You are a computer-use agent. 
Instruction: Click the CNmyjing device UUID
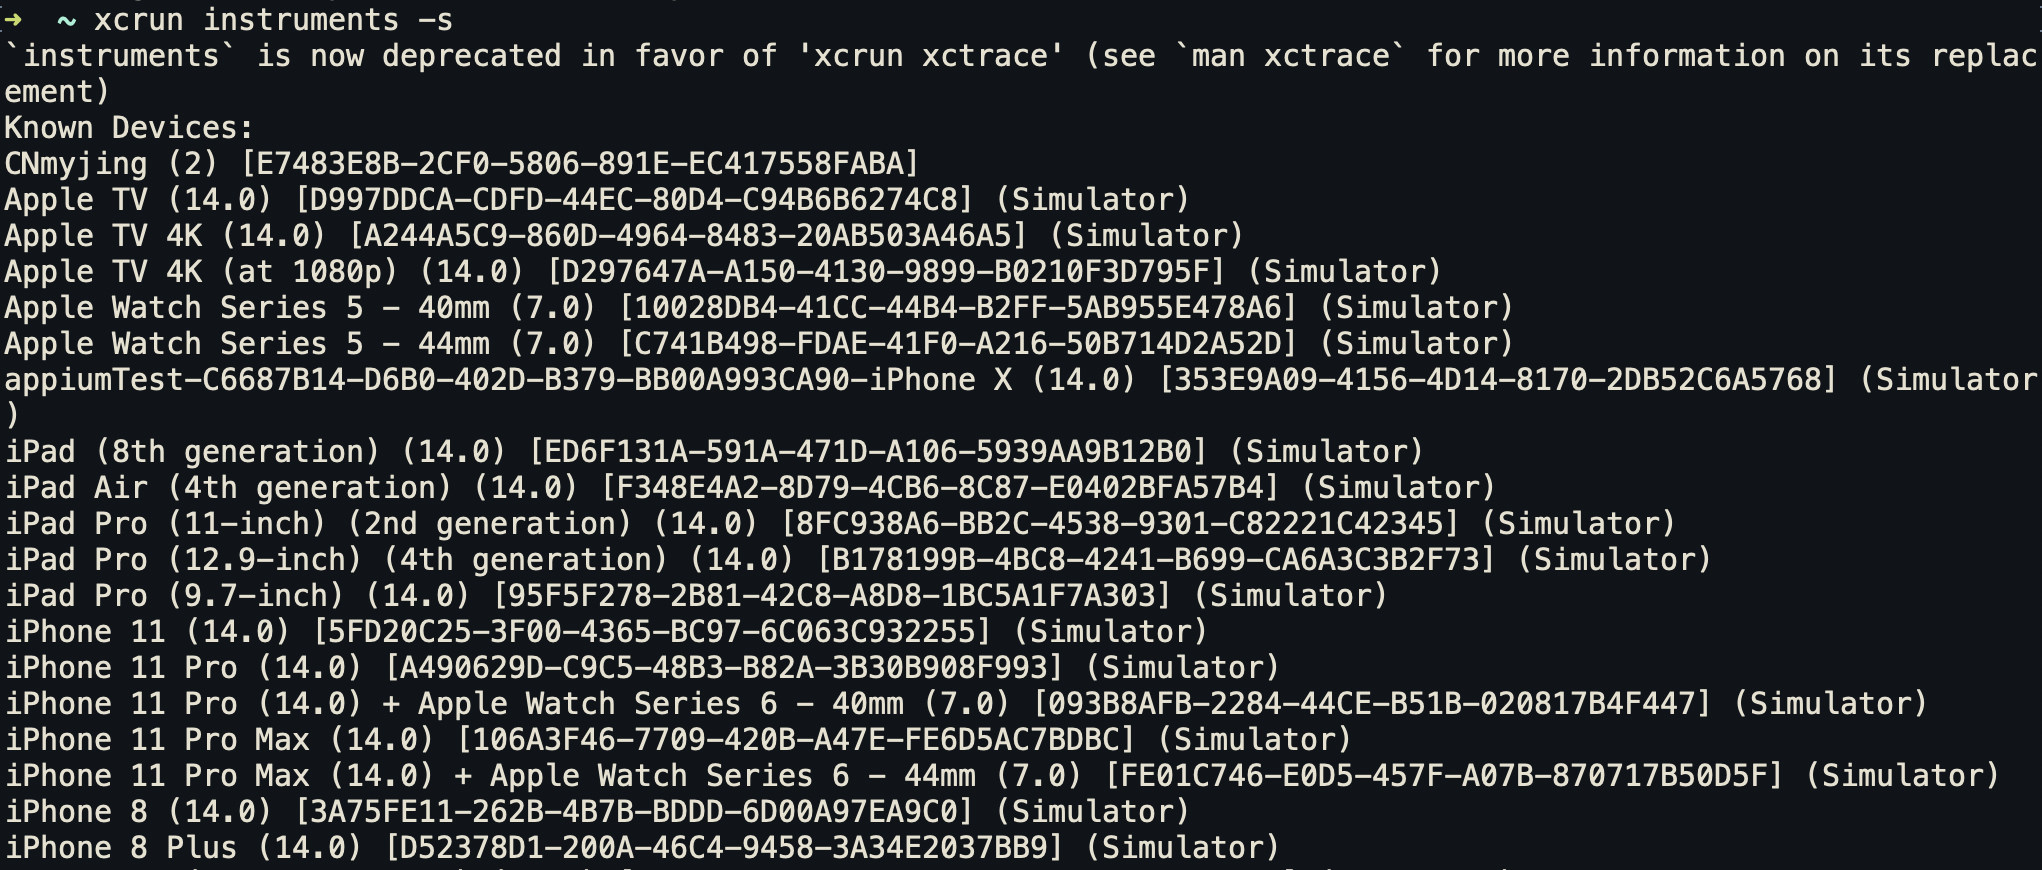[580, 164]
